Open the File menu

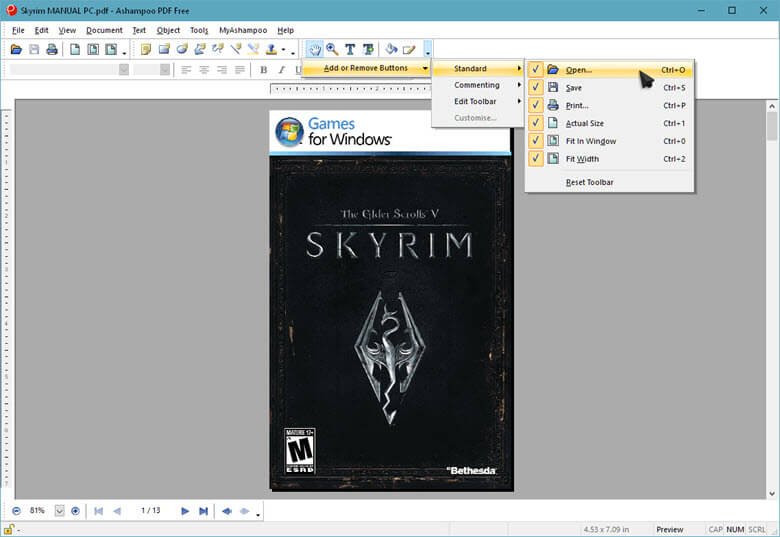pyautogui.click(x=18, y=30)
